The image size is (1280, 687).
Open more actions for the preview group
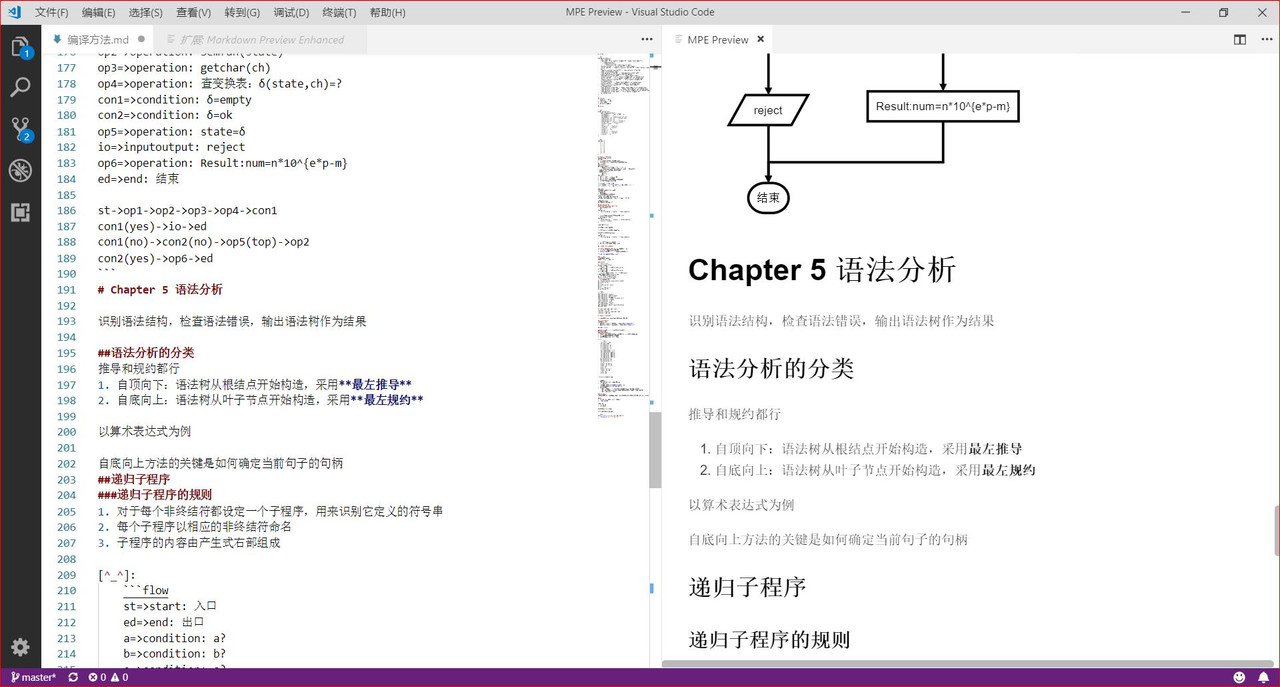[1266, 40]
